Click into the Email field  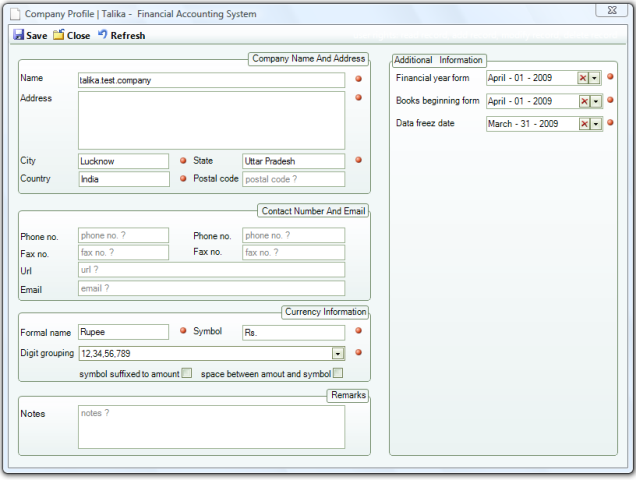click(210, 288)
